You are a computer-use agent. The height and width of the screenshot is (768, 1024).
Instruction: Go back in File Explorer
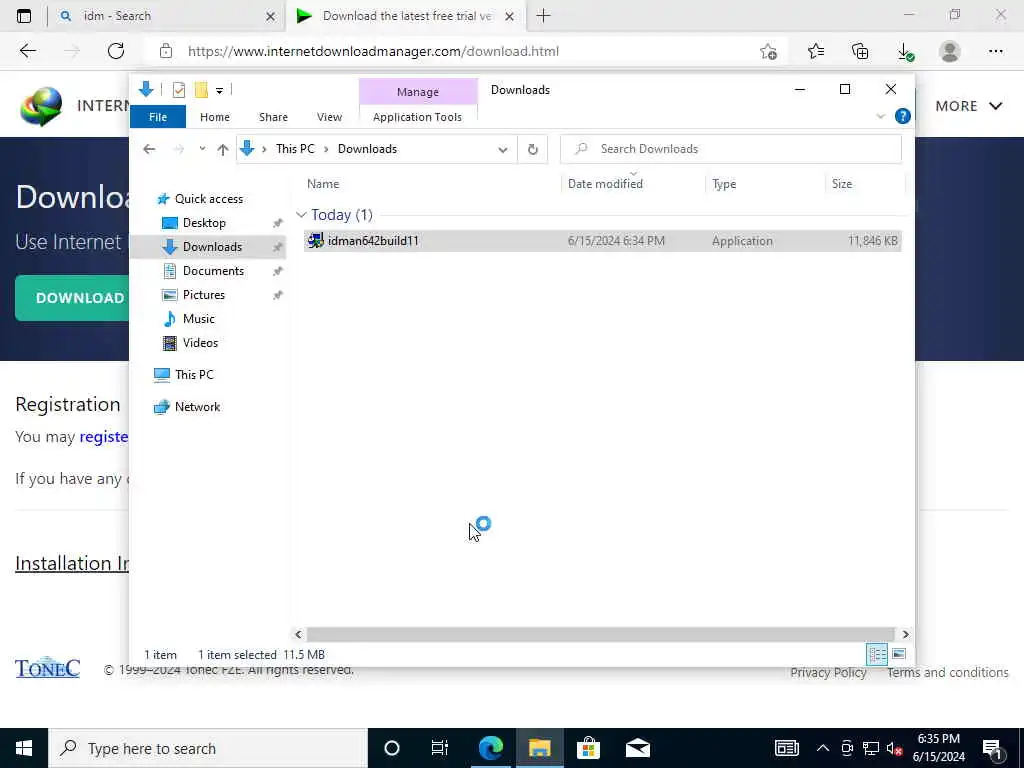pos(149,150)
